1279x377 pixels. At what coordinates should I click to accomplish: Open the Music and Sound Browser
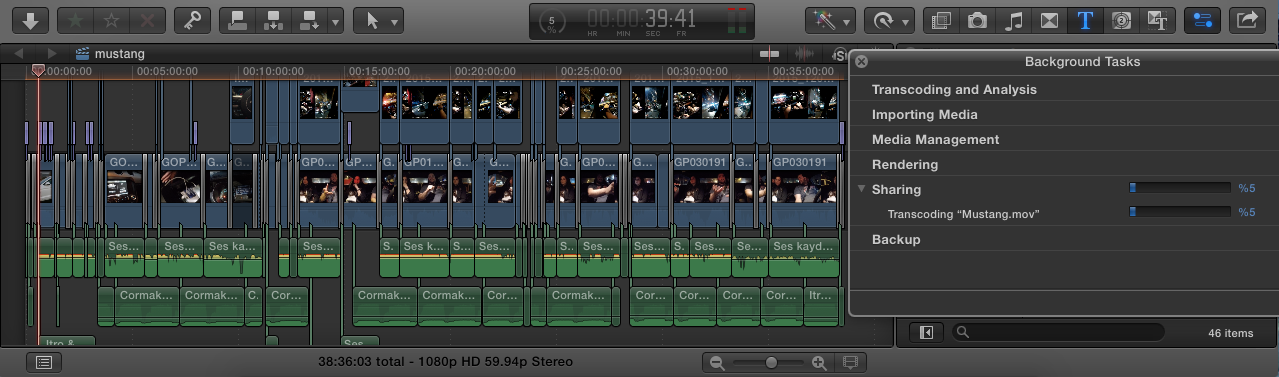click(1013, 20)
